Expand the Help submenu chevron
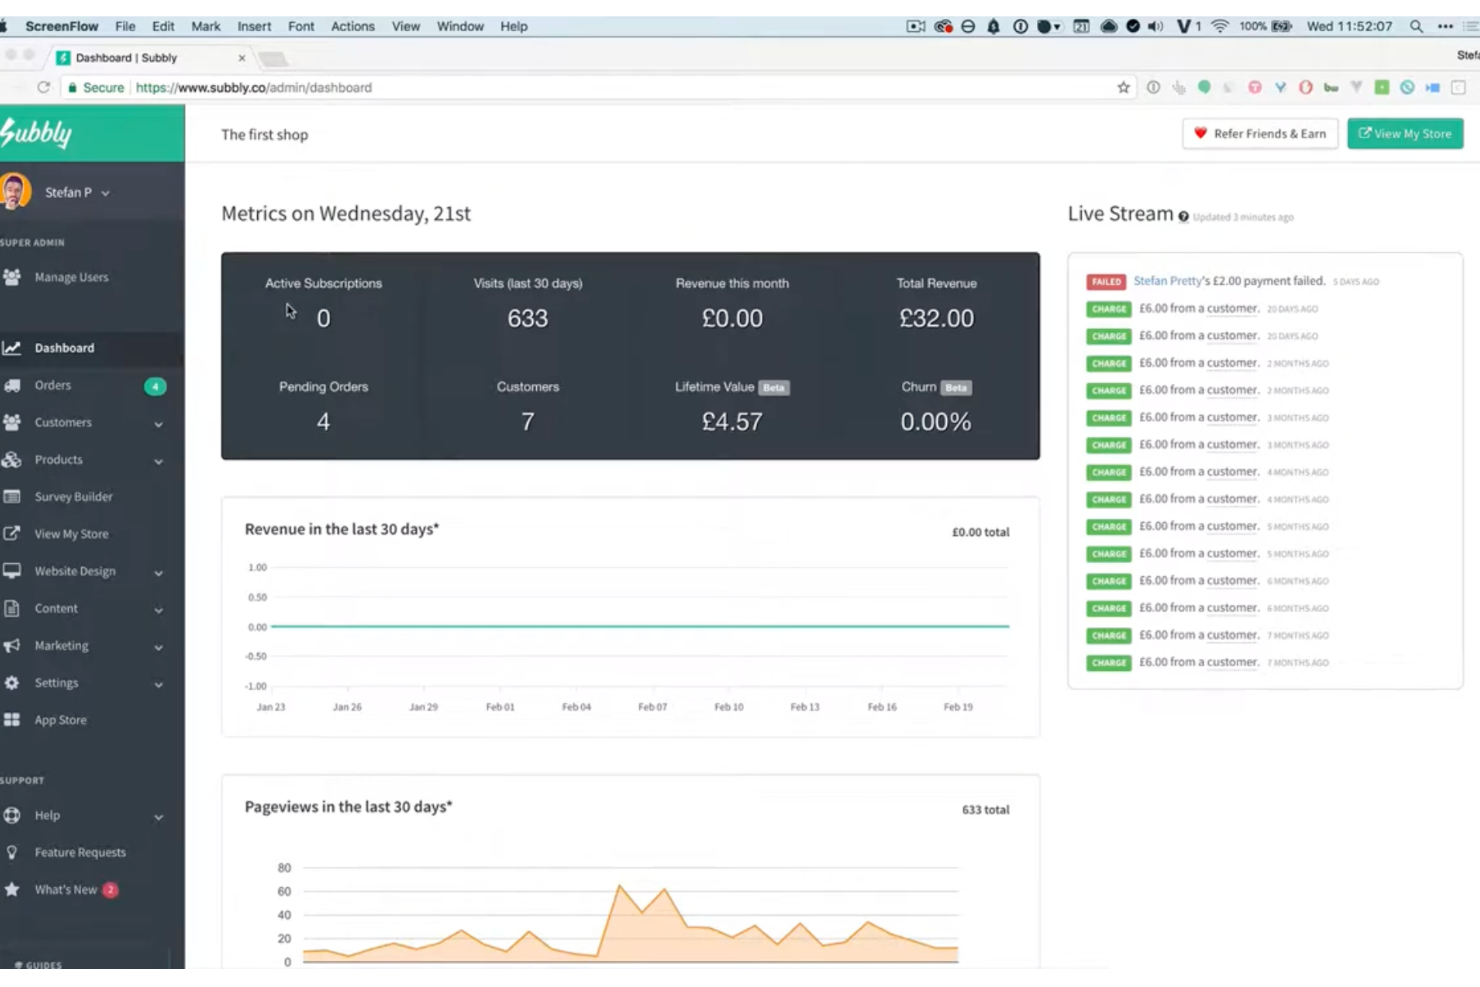Screen dimensions: 1480x987 click(x=158, y=817)
